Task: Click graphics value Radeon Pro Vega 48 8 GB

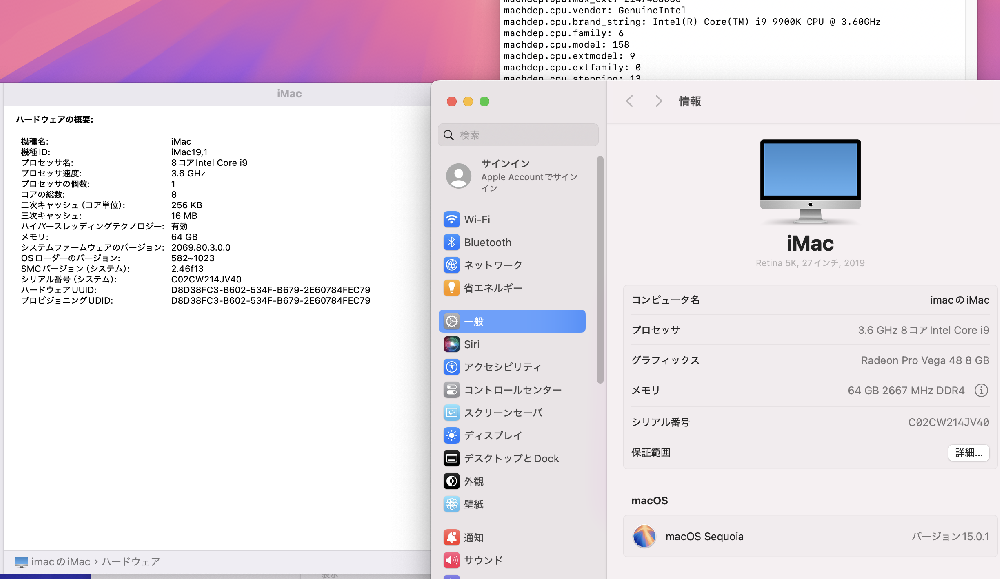Action: click(x=925, y=360)
